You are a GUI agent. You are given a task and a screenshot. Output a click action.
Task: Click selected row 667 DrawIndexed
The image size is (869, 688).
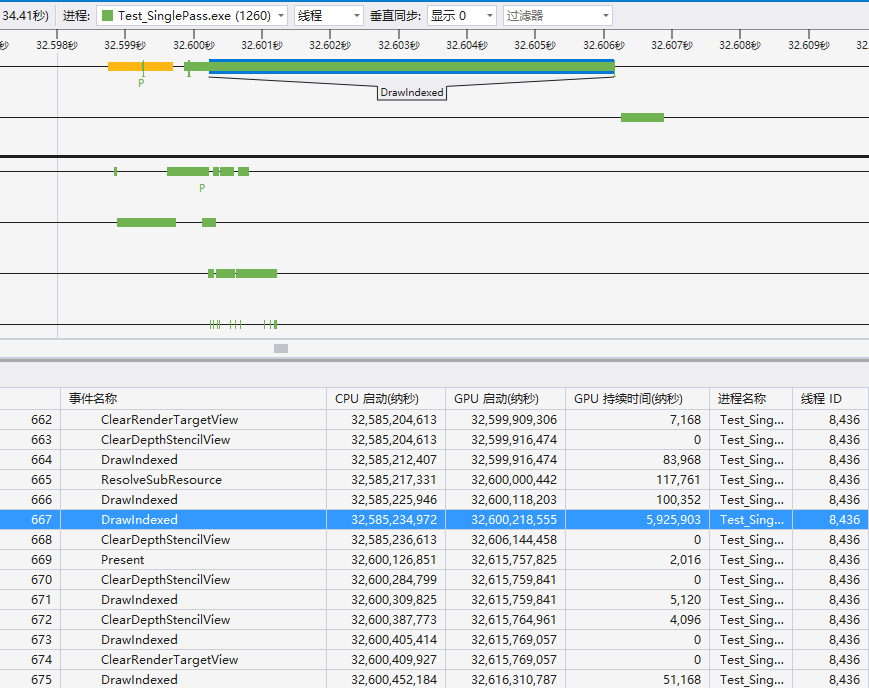(x=434, y=519)
